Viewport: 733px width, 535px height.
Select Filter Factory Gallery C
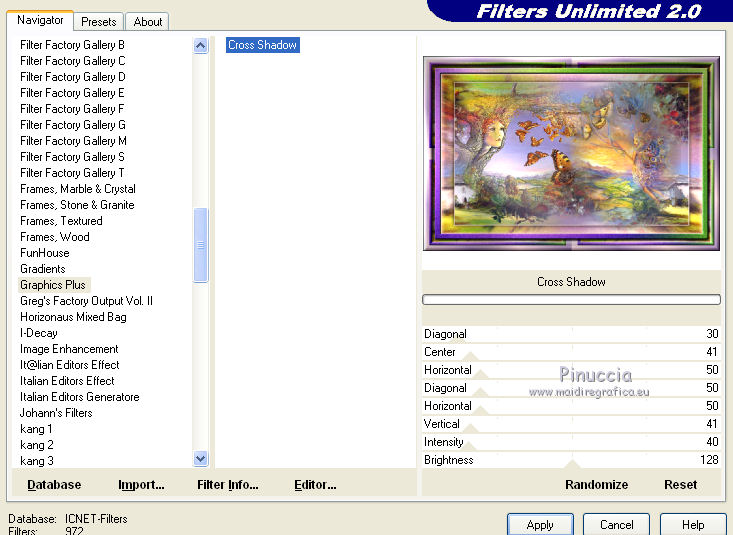73,61
